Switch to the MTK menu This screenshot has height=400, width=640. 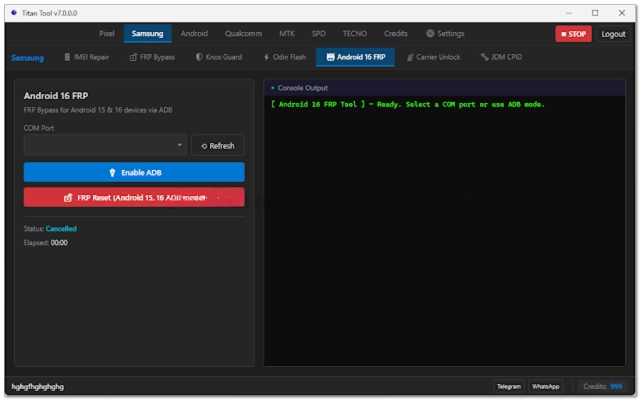coord(286,34)
